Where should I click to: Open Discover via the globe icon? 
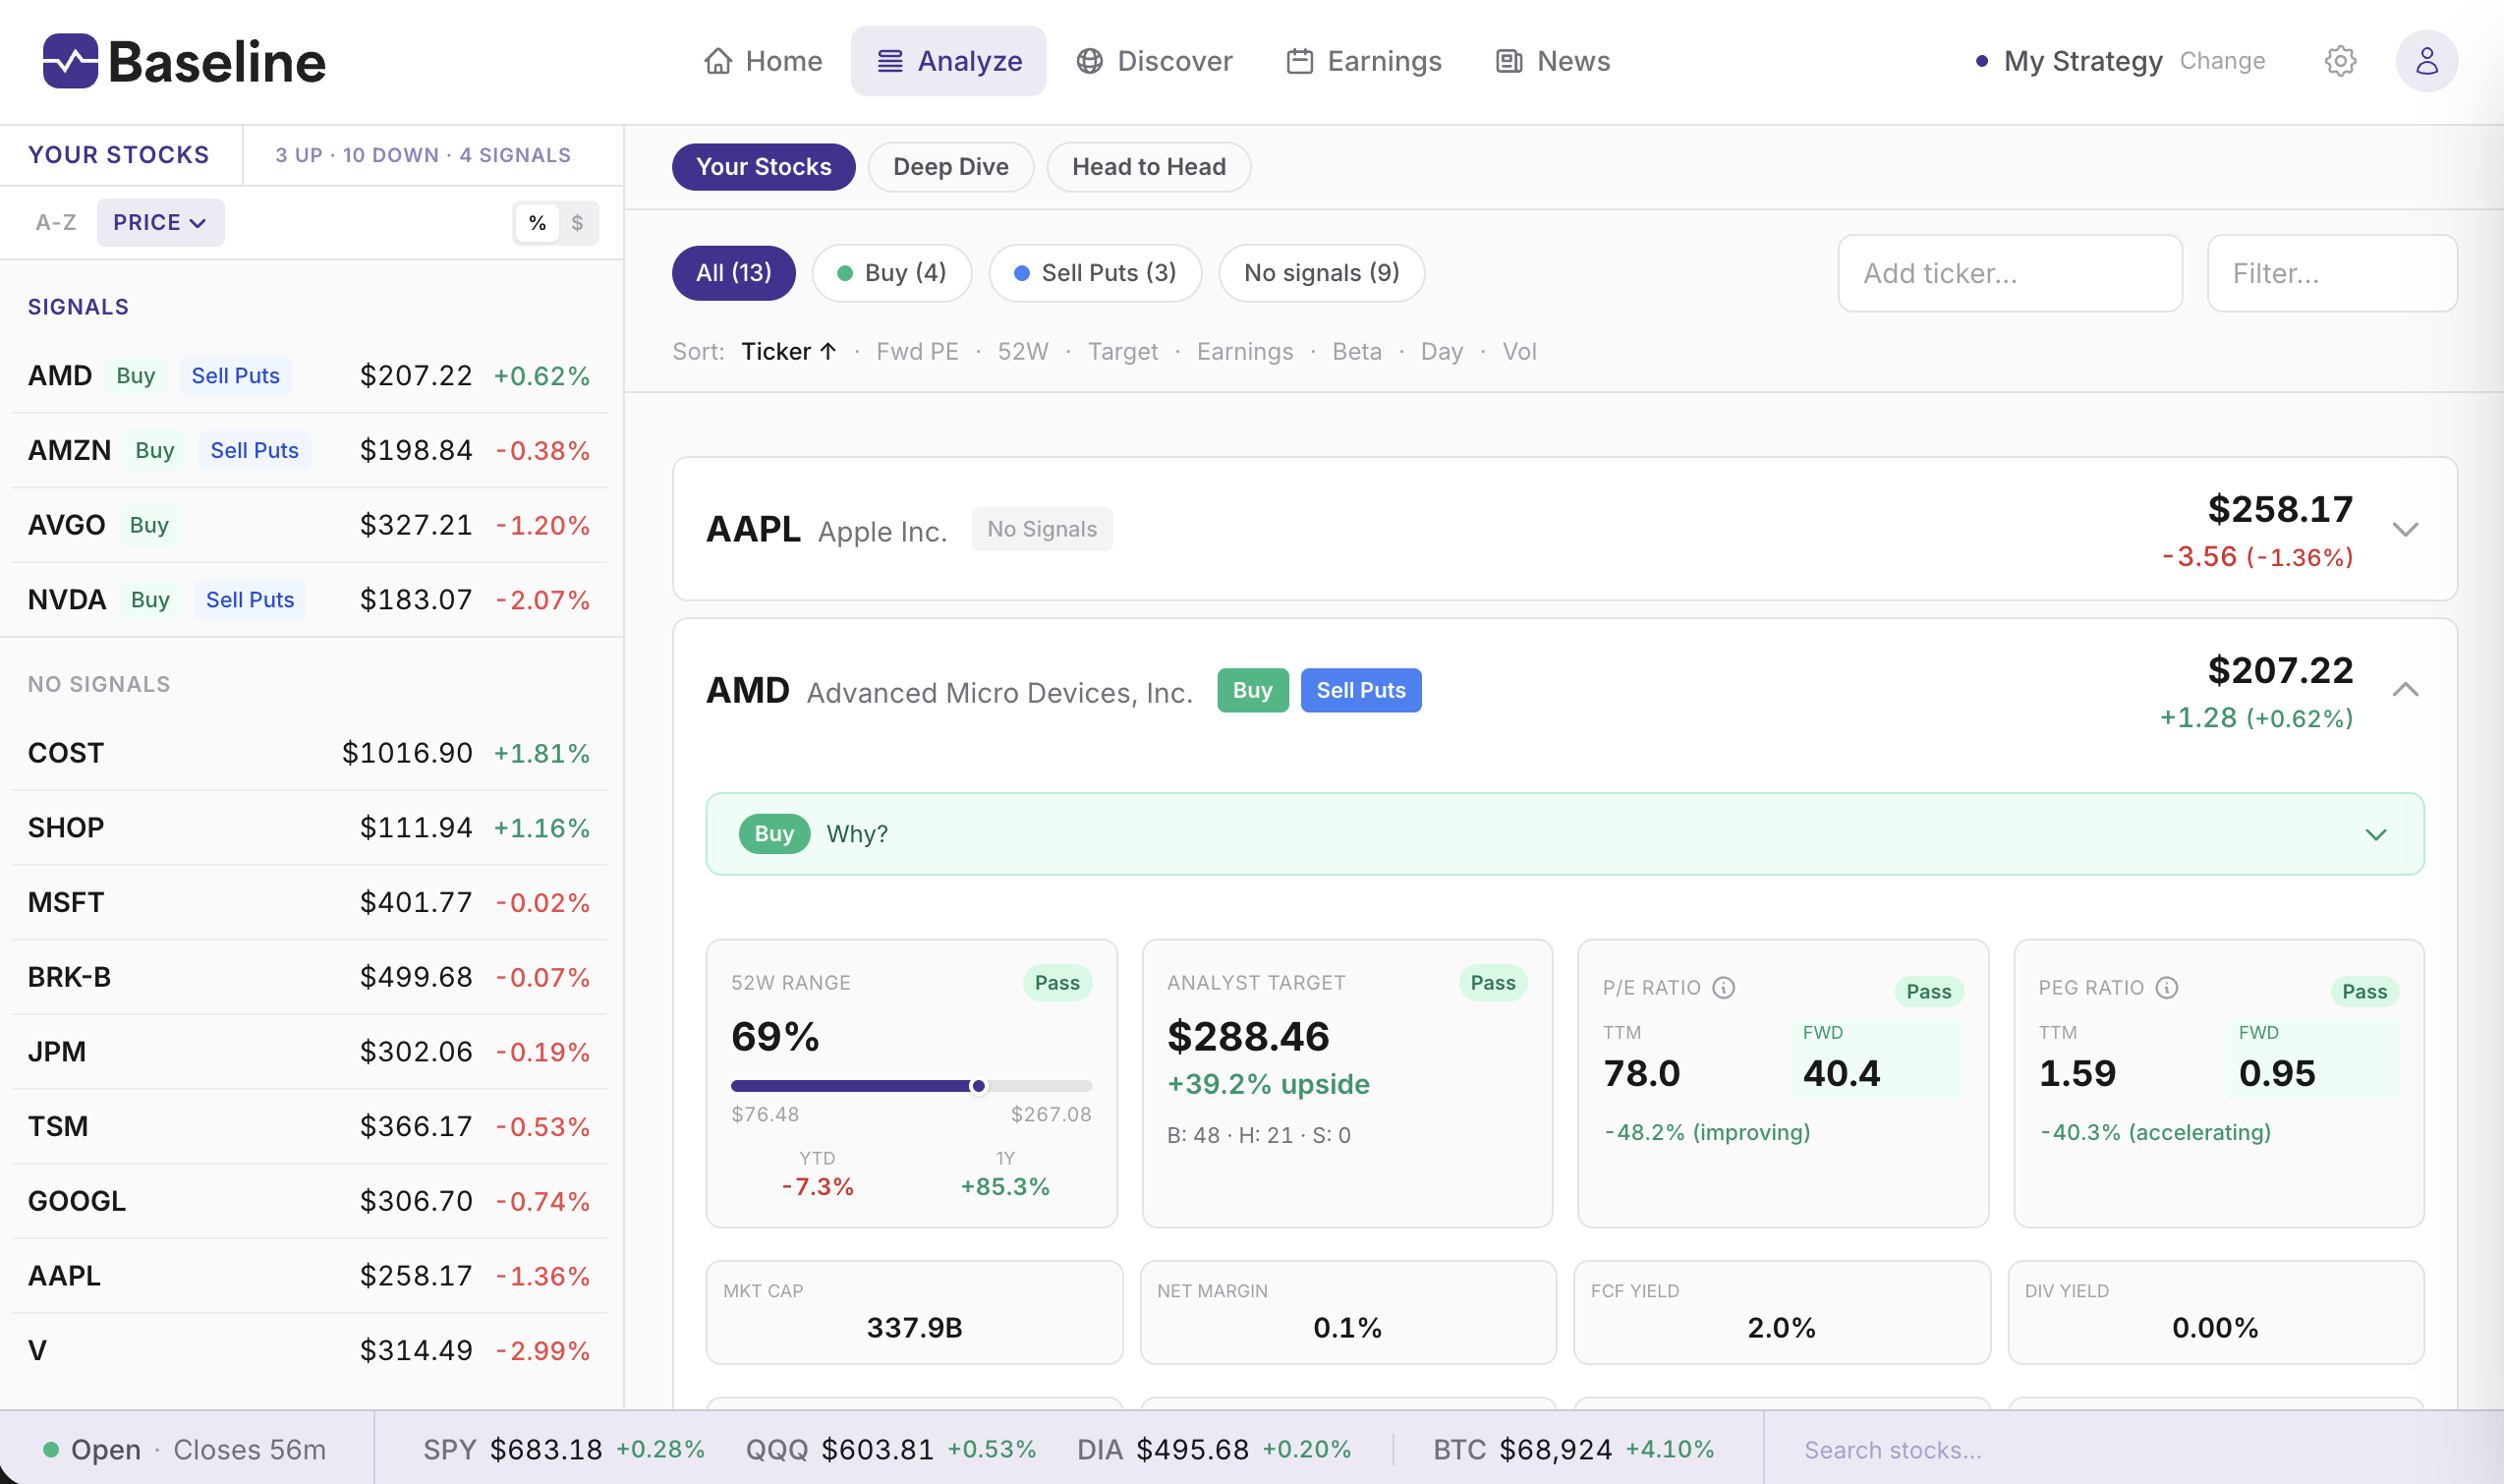pyautogui.click(x=1090, y=60)
